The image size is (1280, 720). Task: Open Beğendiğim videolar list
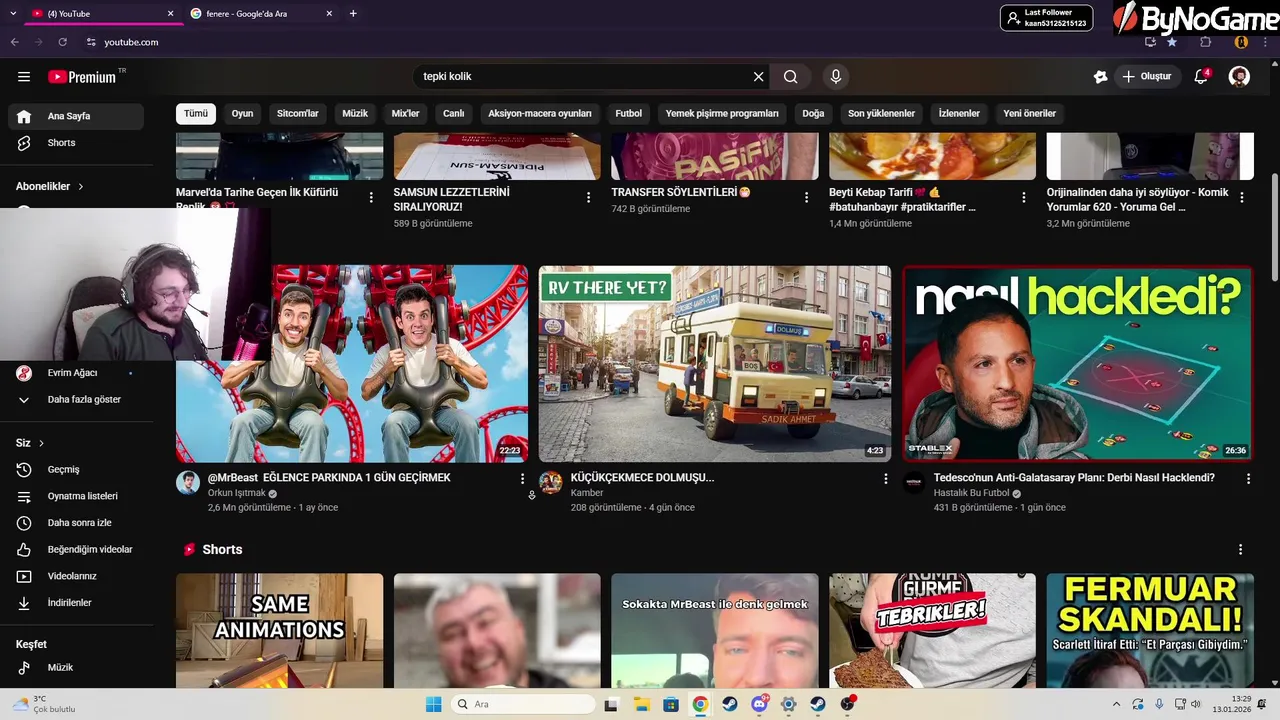(x=76, y=550)
